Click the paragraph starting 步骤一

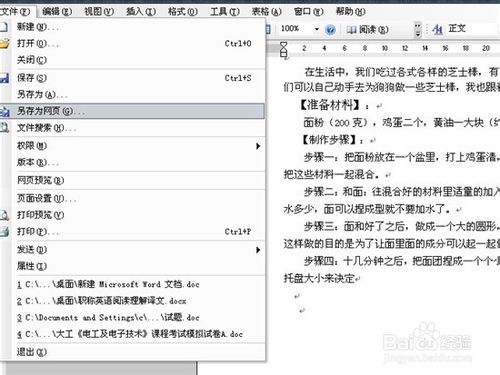point(391,165)
